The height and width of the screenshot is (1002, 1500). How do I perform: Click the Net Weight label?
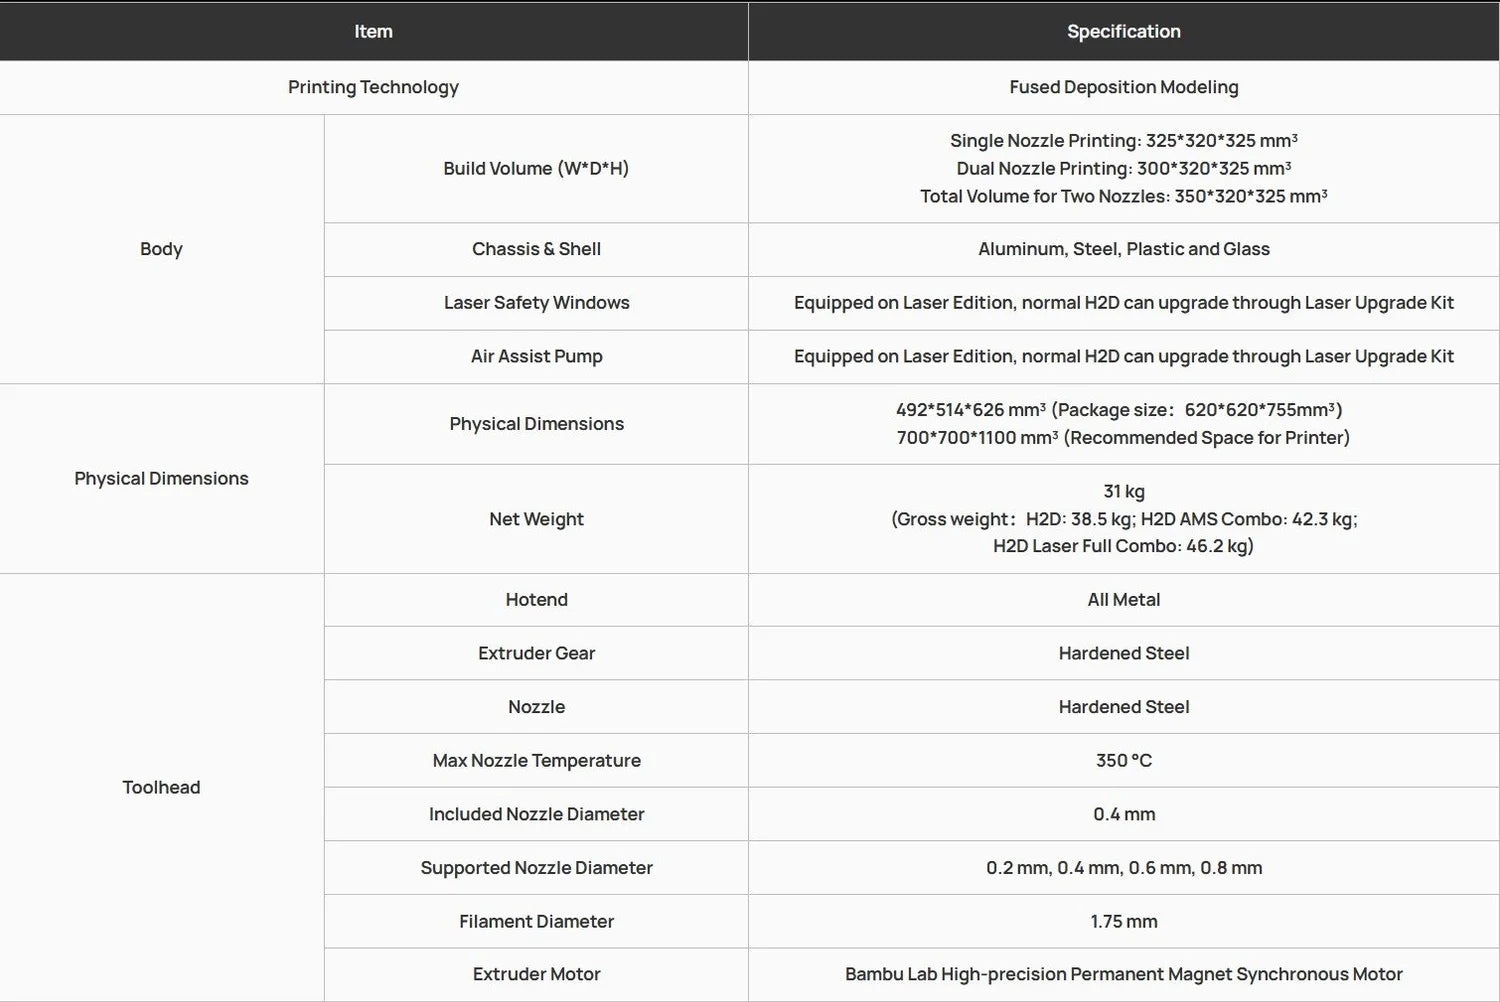point(536,519)
